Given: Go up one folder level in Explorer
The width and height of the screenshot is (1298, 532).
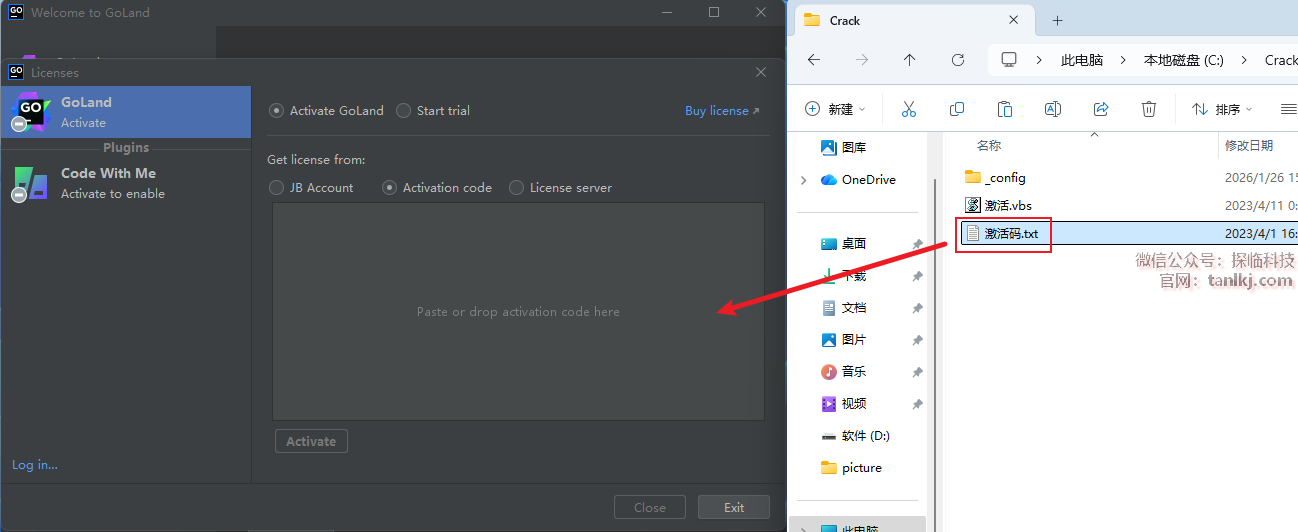Looking at the screenshot, I should pos(909,60).
